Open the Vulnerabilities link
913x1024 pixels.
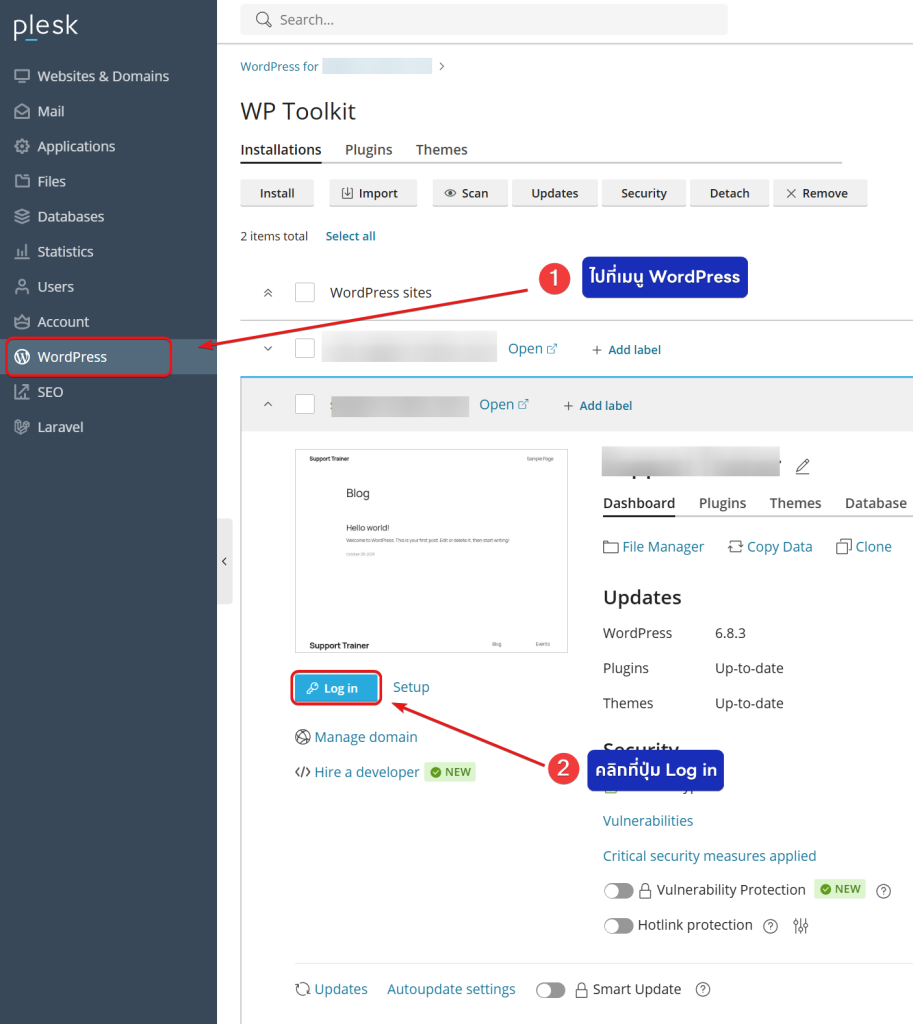647,821
